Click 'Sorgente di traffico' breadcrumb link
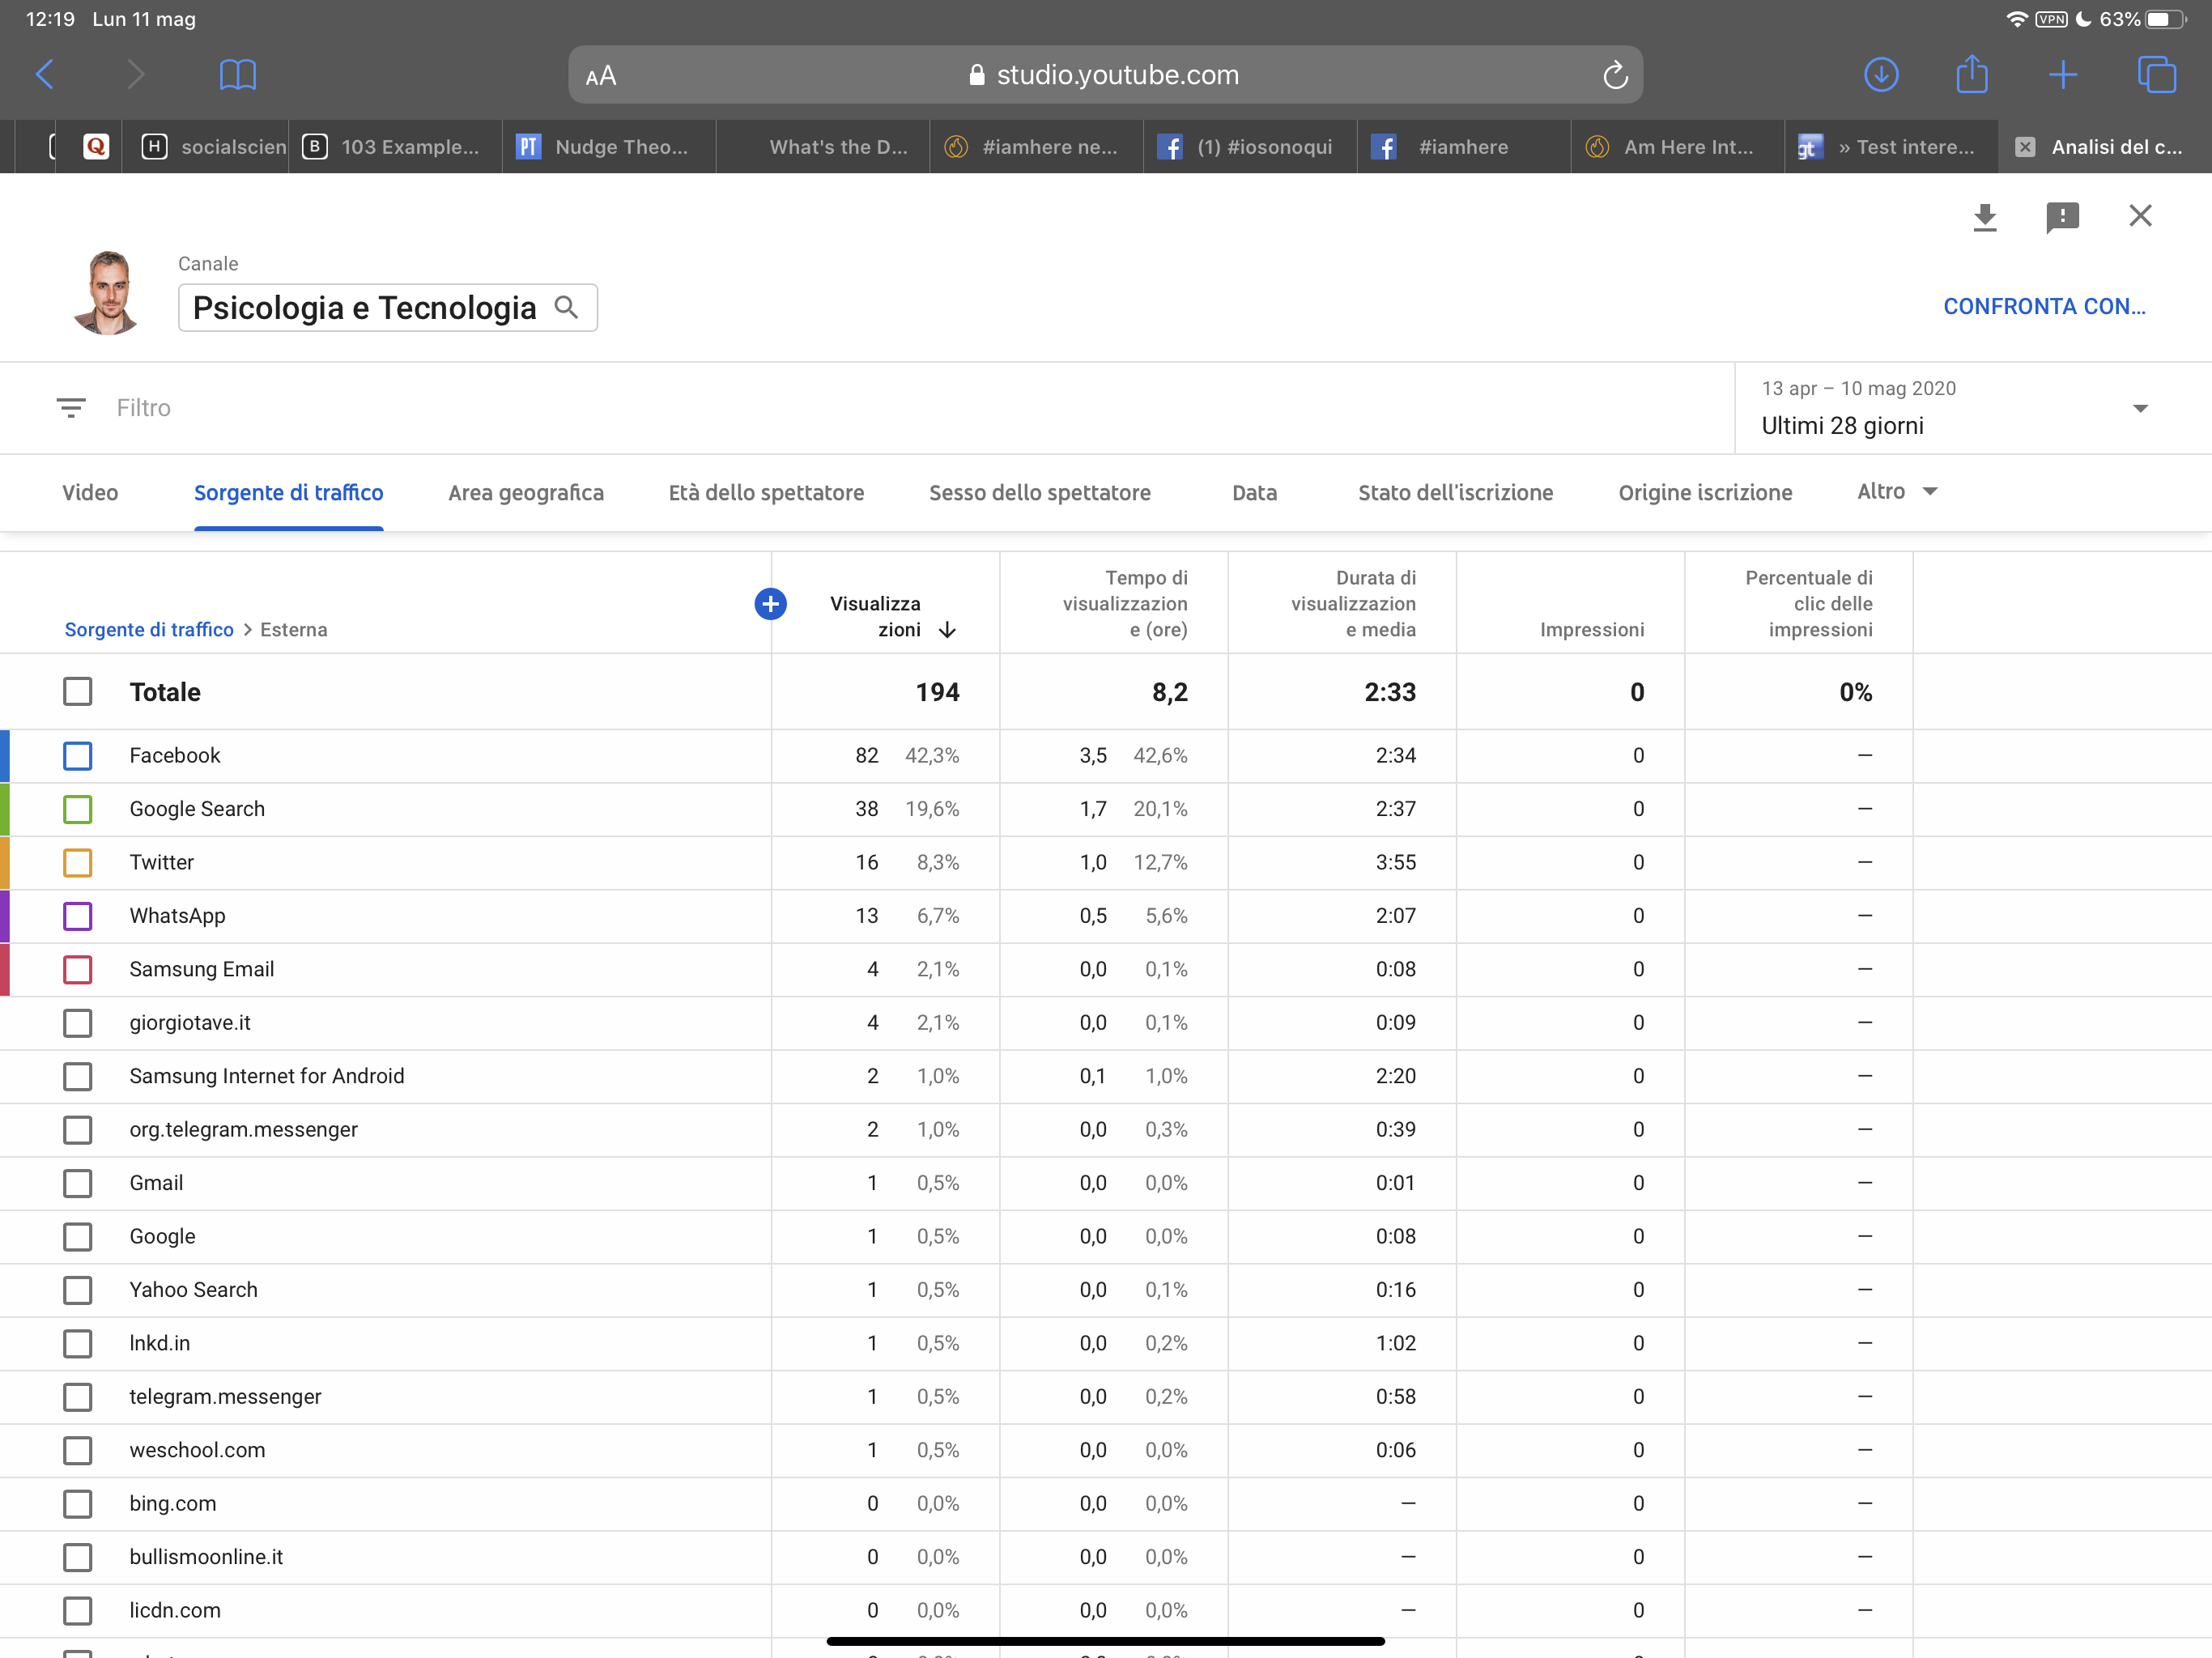2212x1658 pixels. point(149,629)
